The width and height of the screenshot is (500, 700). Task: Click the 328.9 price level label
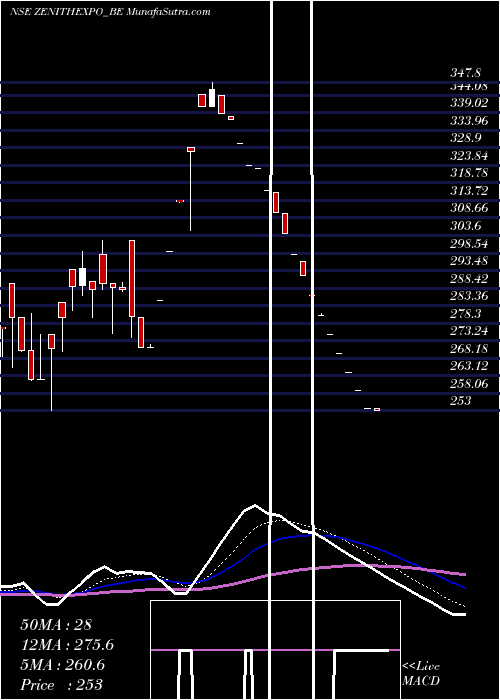(x=466, y=138)
